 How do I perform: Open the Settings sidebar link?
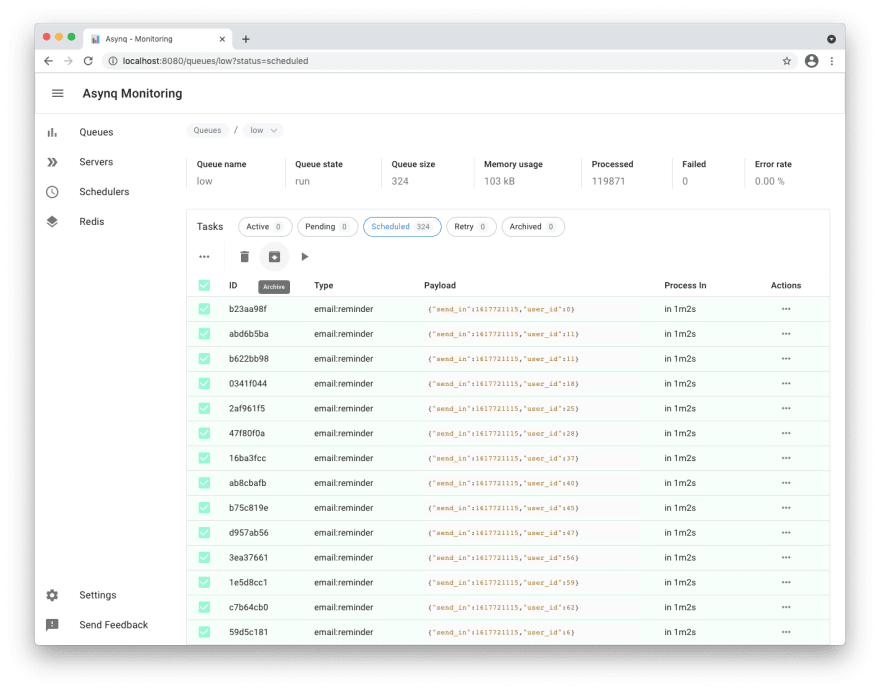98,595
